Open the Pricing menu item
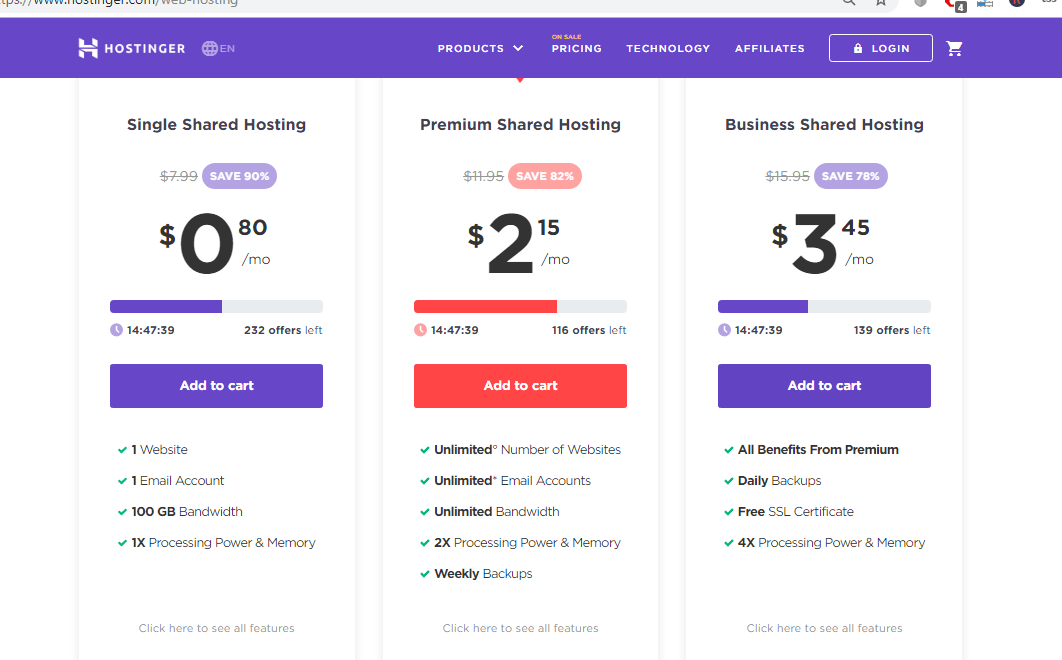The image size is (1062, 660). coord(576,48)
